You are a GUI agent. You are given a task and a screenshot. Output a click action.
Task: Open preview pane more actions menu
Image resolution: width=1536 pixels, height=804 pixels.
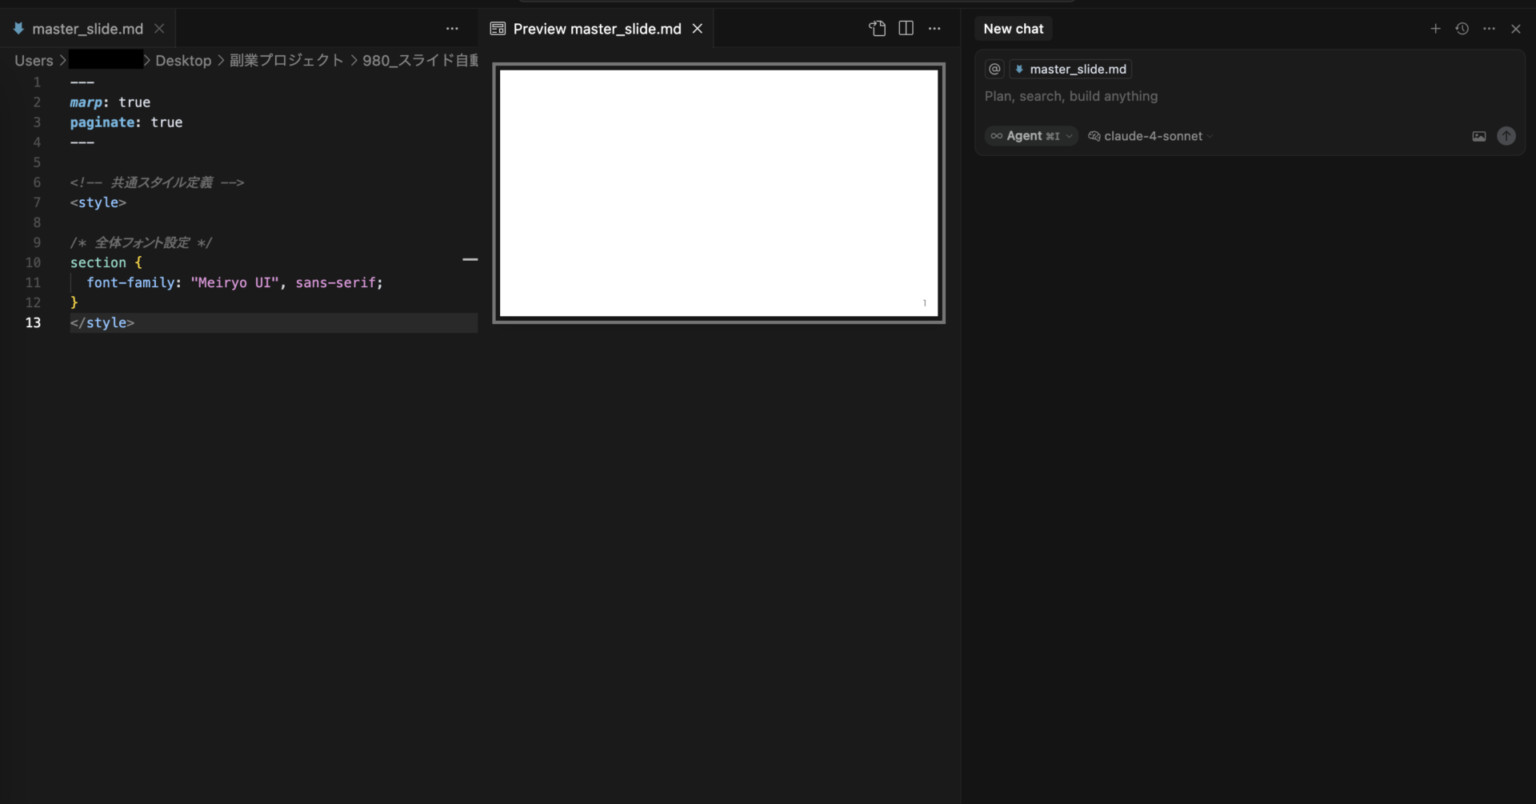[x=934, y=29]
